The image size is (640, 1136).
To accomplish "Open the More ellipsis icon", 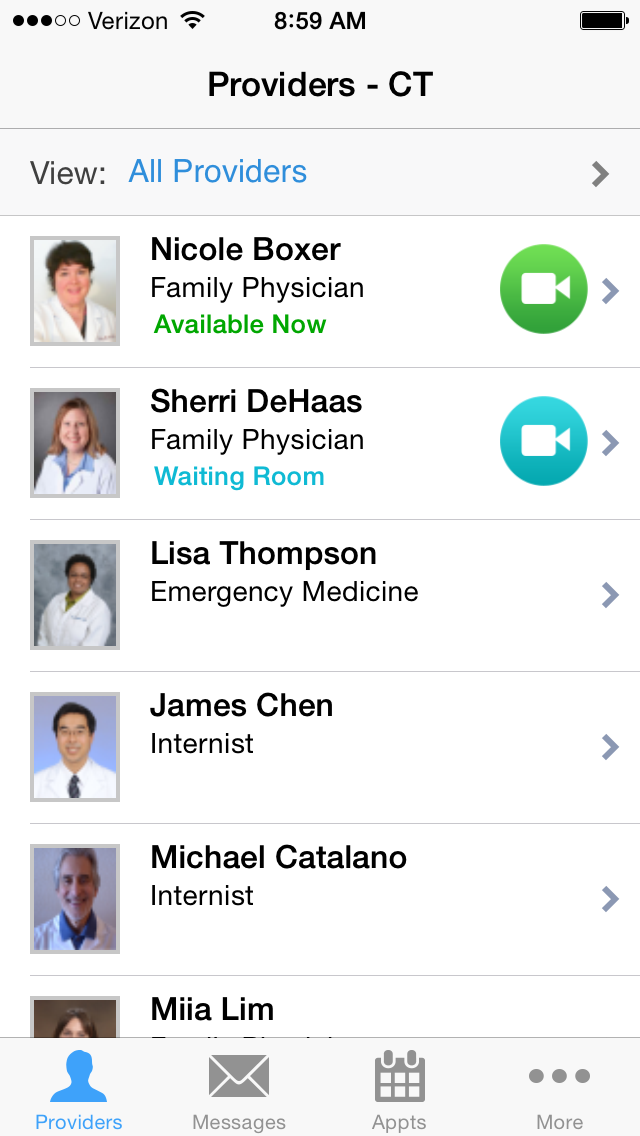I will 559,1077.
